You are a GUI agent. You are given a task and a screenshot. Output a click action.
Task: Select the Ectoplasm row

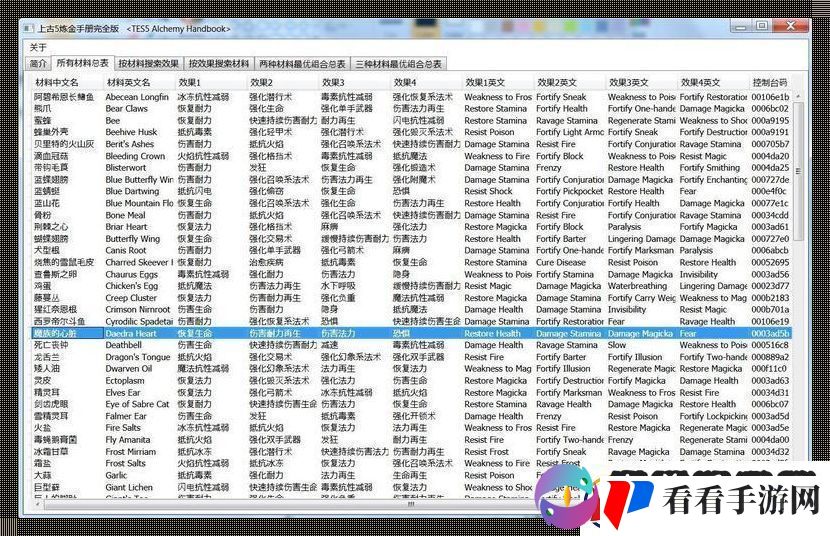412,380
